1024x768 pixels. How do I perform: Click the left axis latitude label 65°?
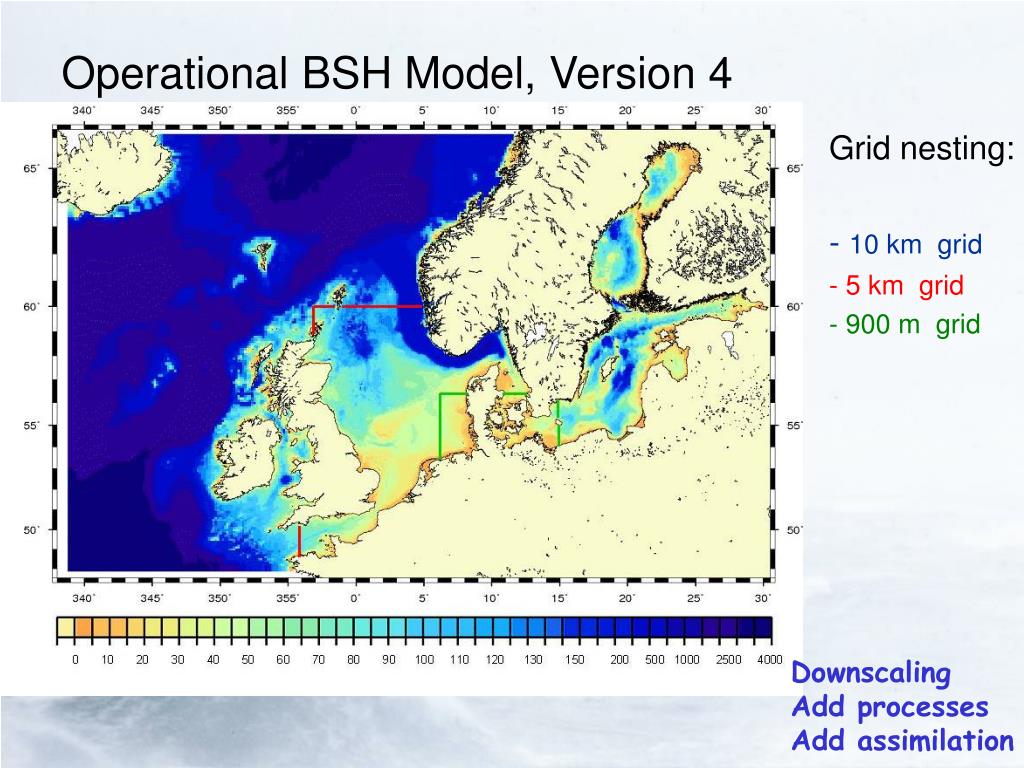click(x=31, y=168)
